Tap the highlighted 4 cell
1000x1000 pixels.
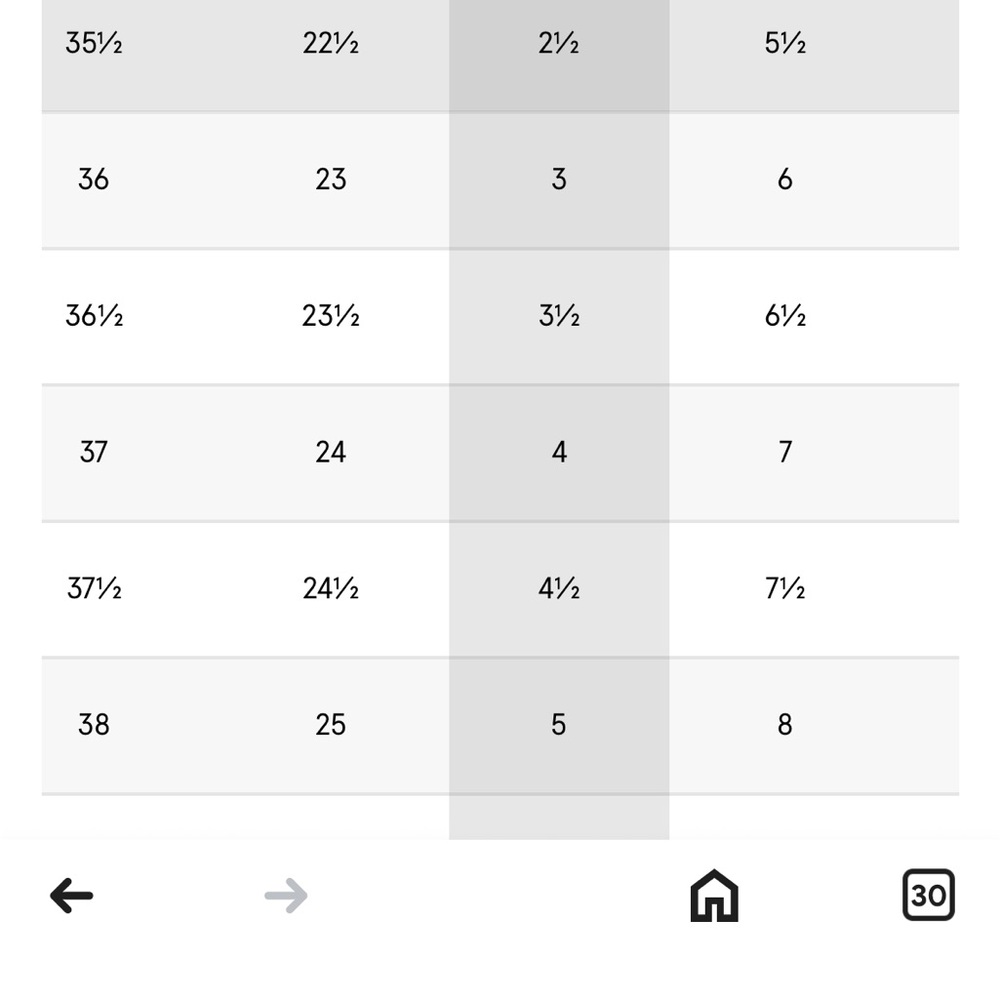point(559,452)
